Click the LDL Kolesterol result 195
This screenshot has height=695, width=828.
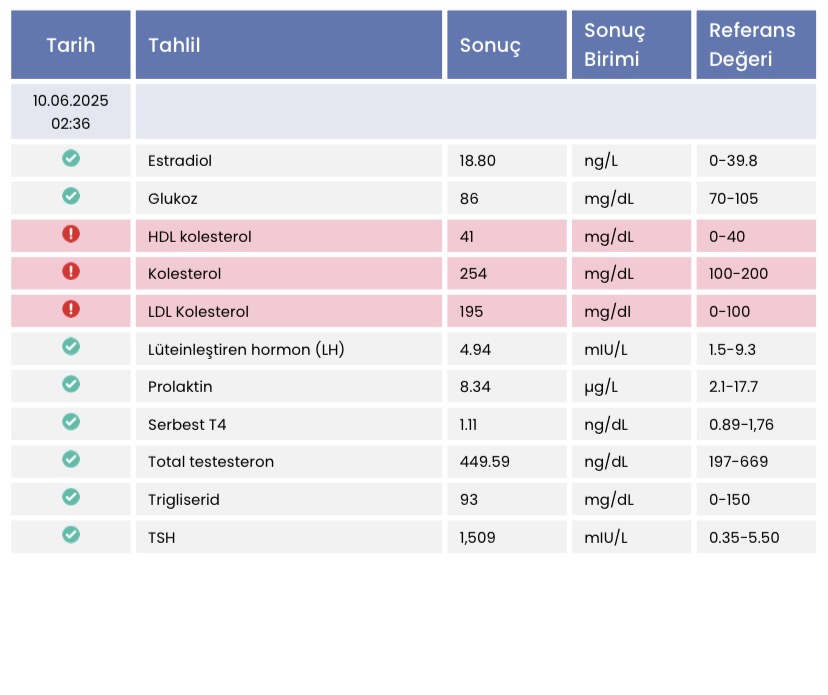pos(471,312)
